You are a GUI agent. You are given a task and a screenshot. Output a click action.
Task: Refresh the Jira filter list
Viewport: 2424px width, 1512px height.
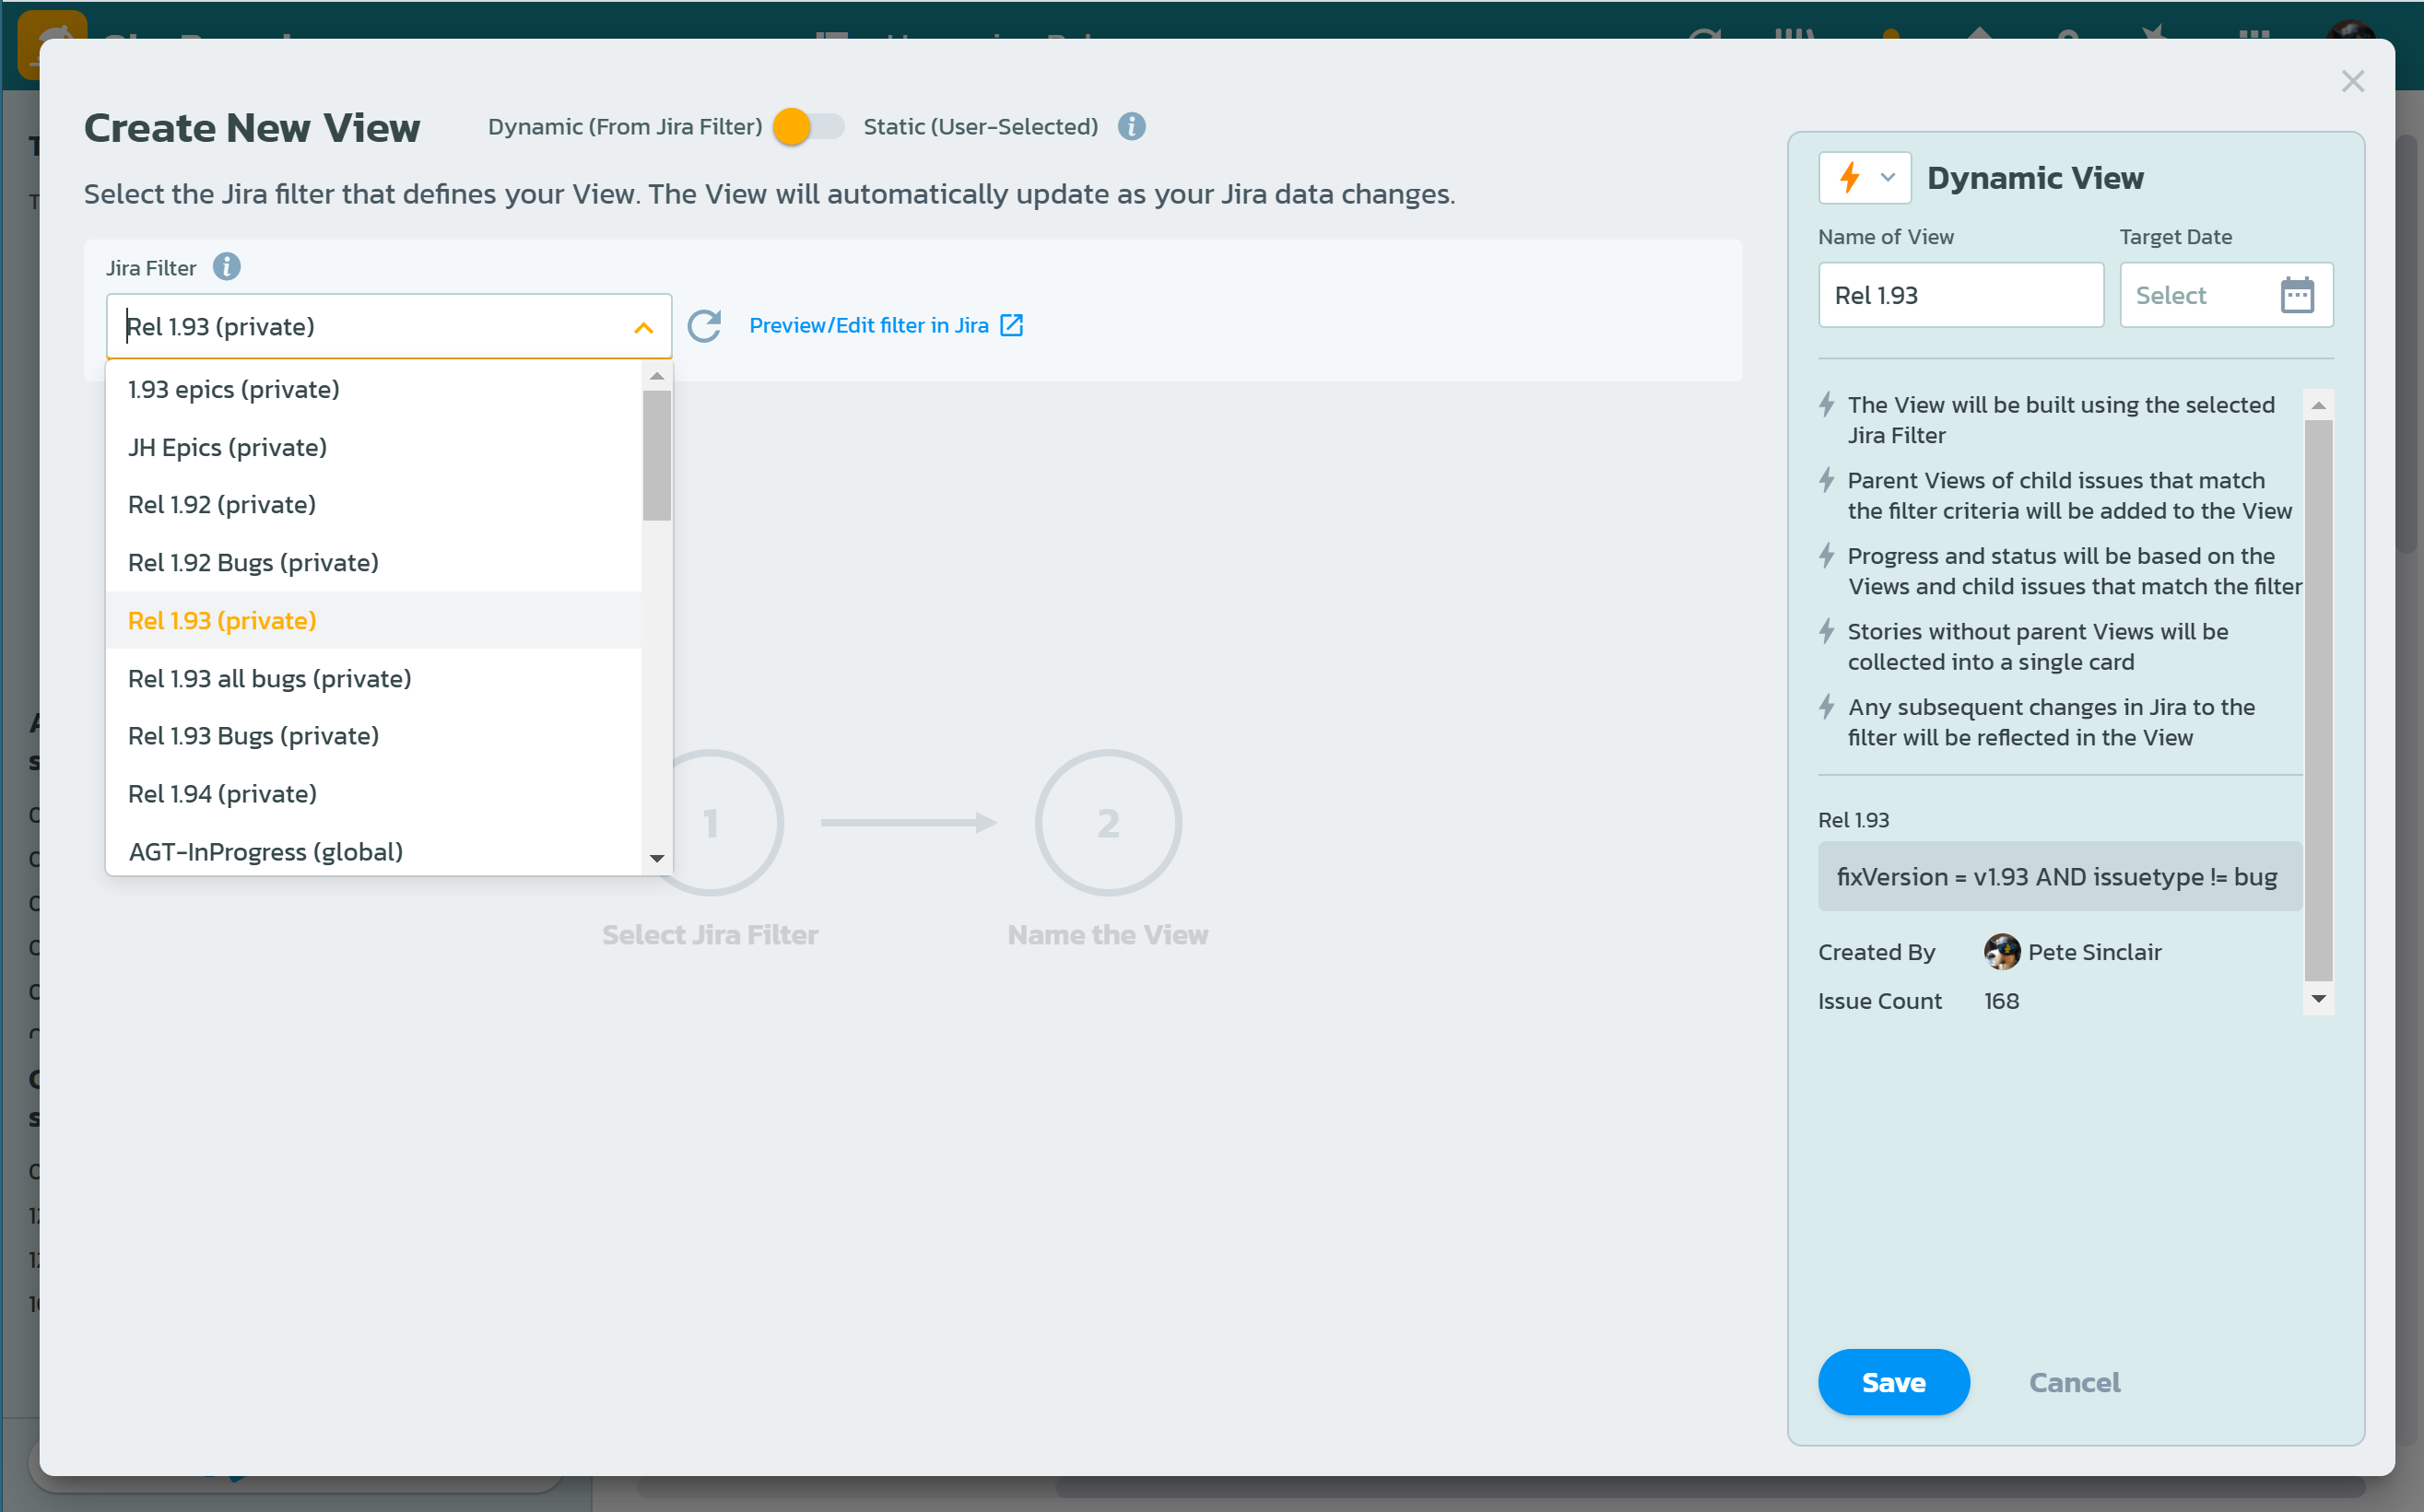coord(704,325)
